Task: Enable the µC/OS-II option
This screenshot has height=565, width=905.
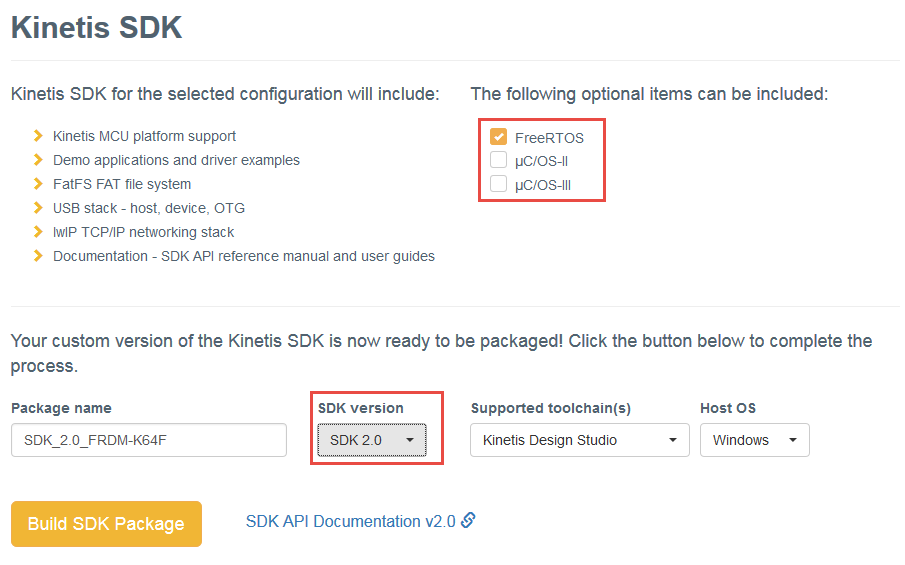Action: [x=498, y=160]
